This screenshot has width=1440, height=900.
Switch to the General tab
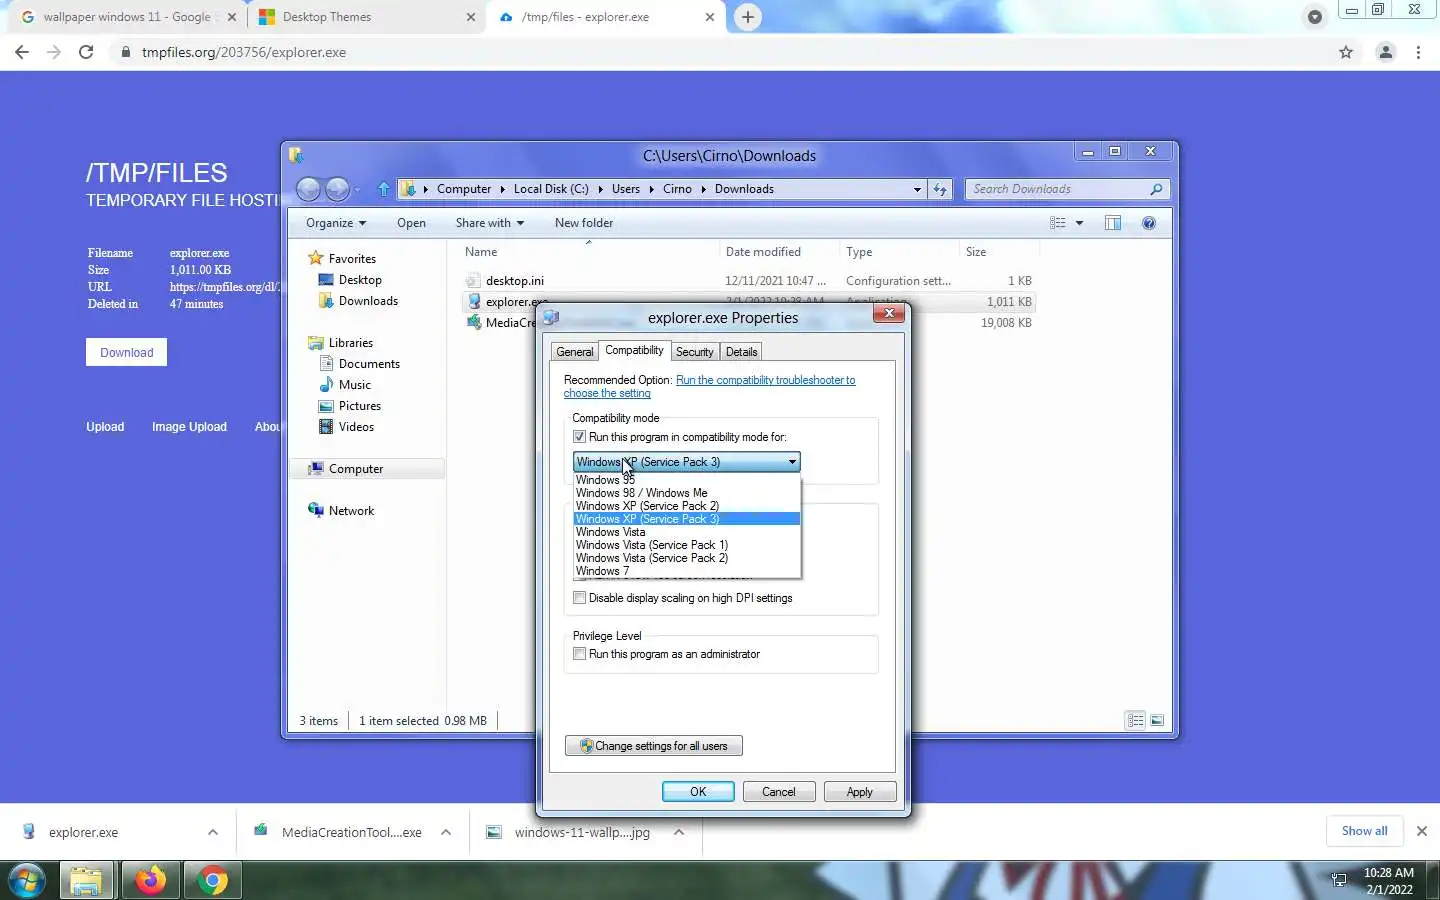point(575,352)
